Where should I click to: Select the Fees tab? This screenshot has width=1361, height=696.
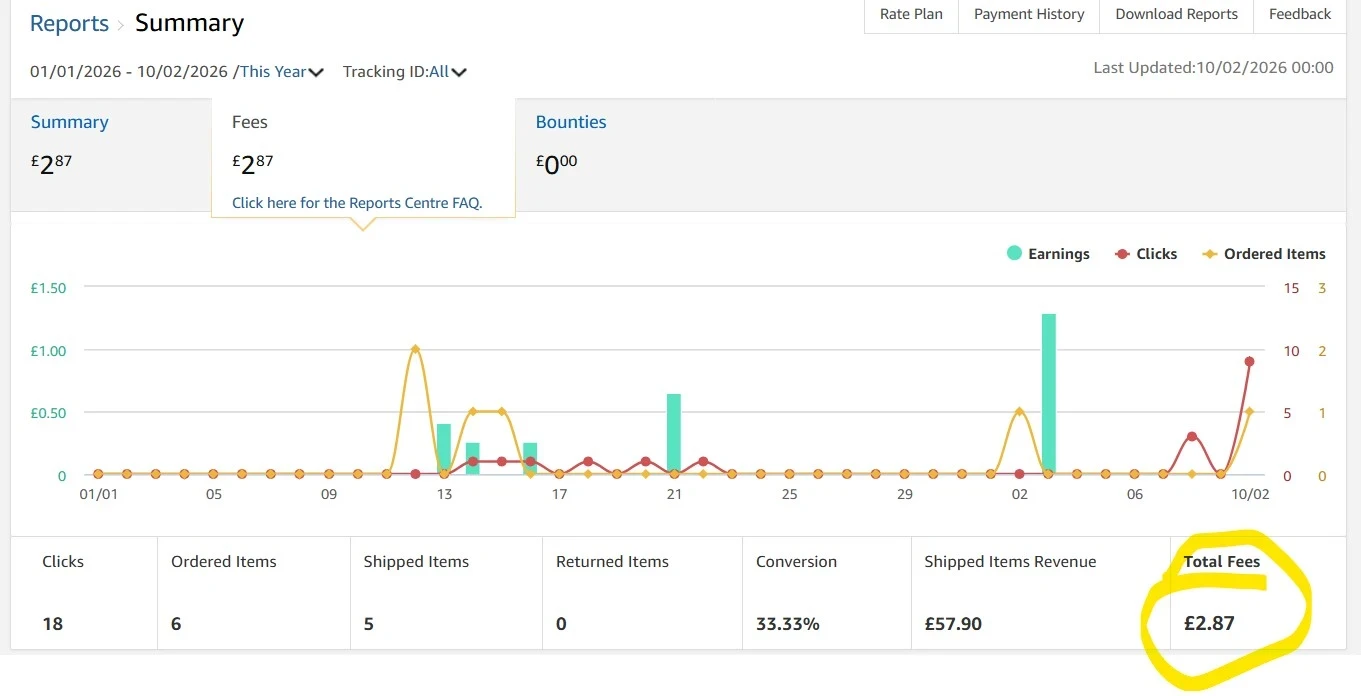(x=250, y=122)
